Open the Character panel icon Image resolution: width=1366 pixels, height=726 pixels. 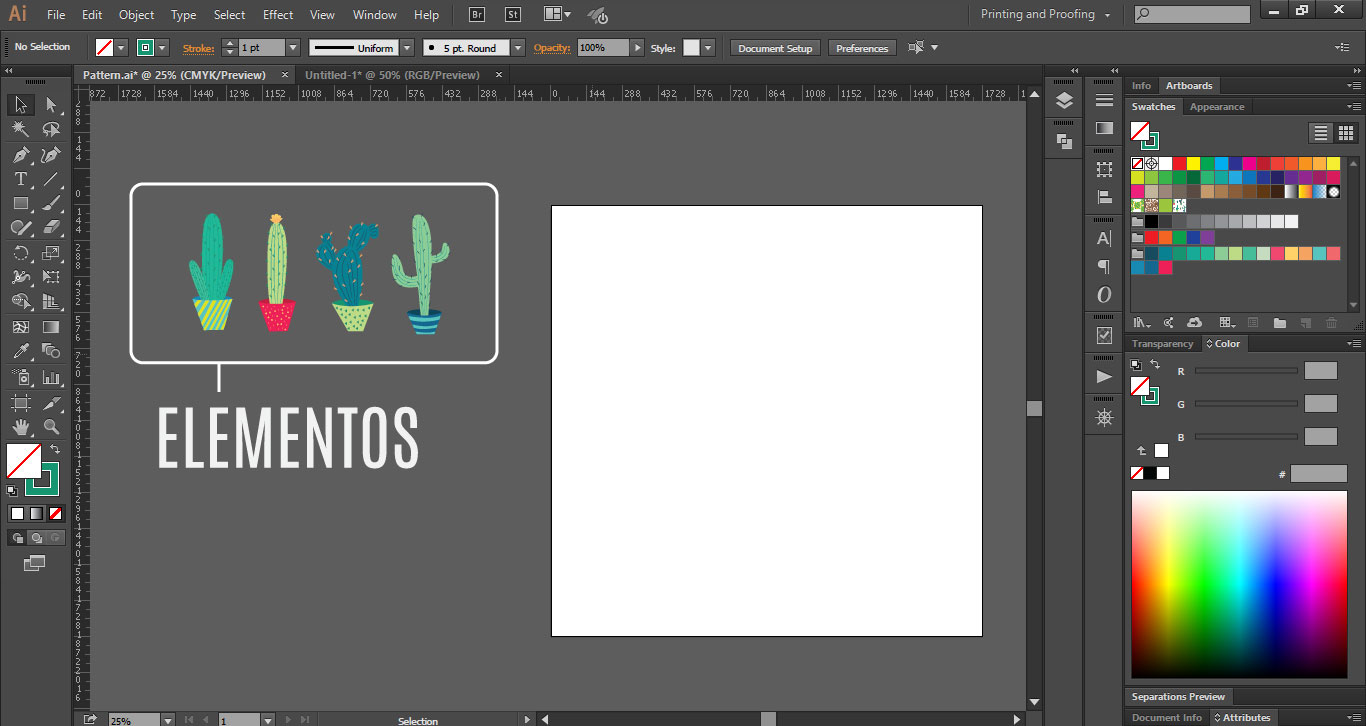pos(1104,239)
